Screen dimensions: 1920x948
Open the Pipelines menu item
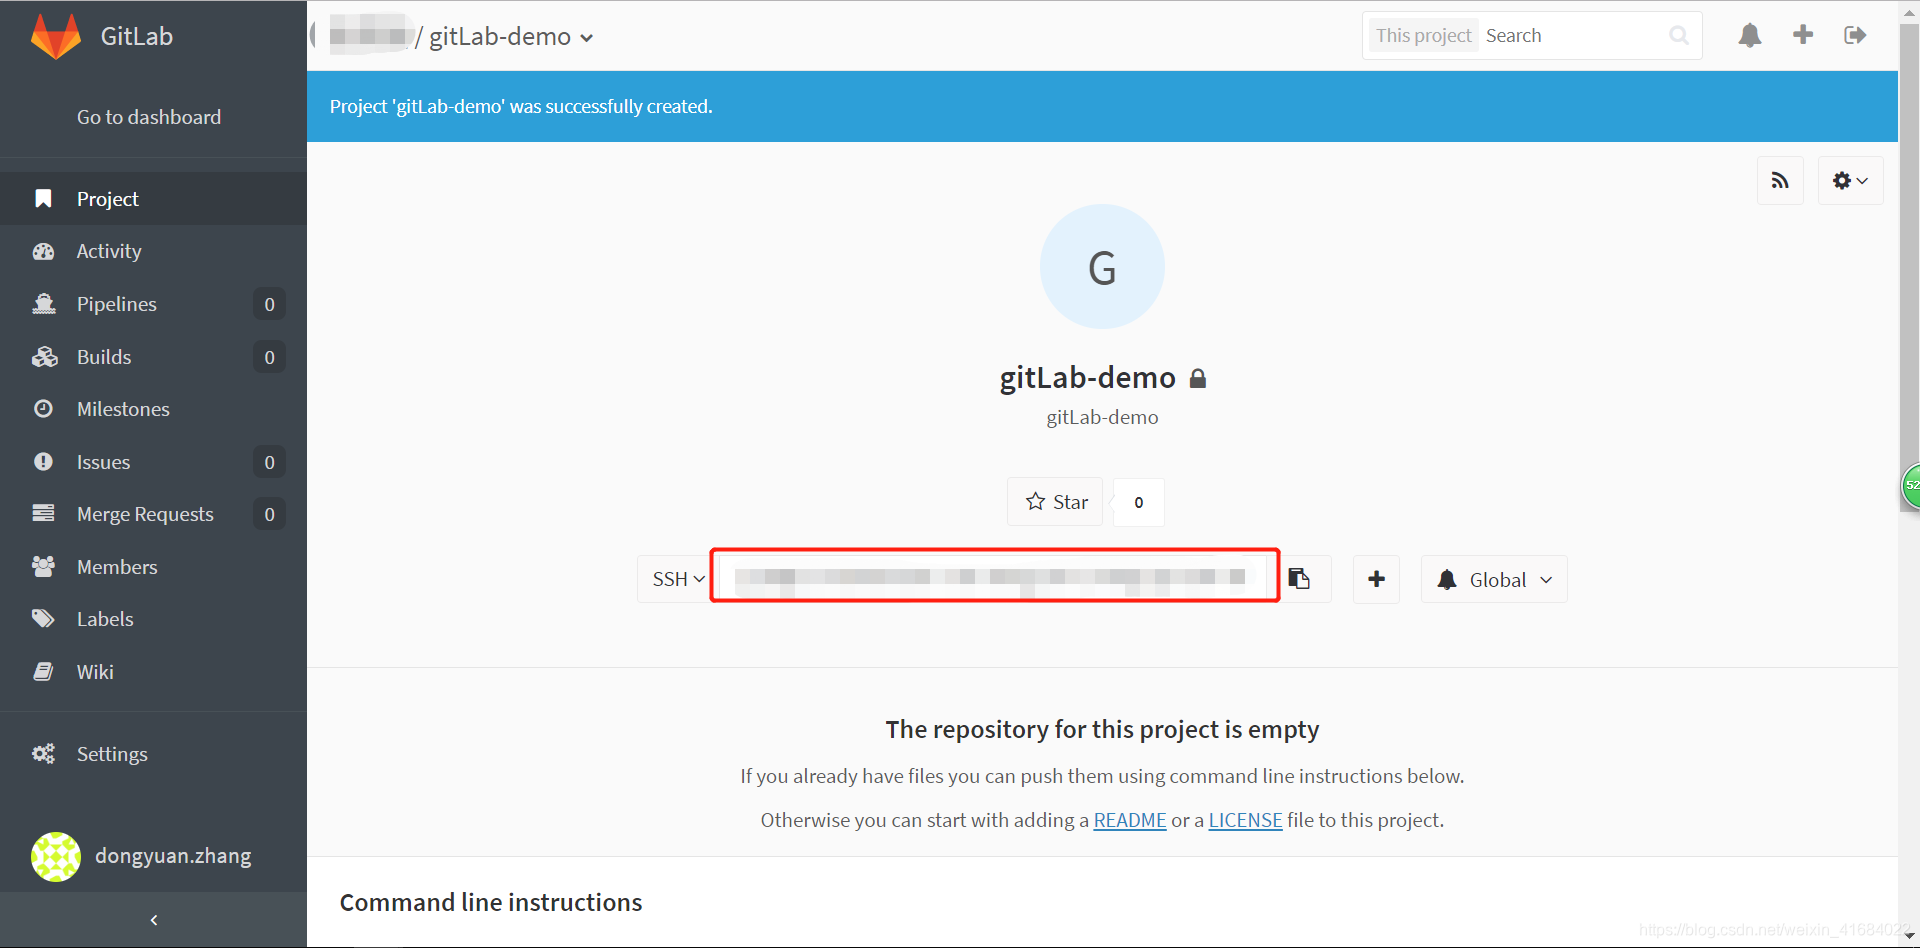point(153,304)
